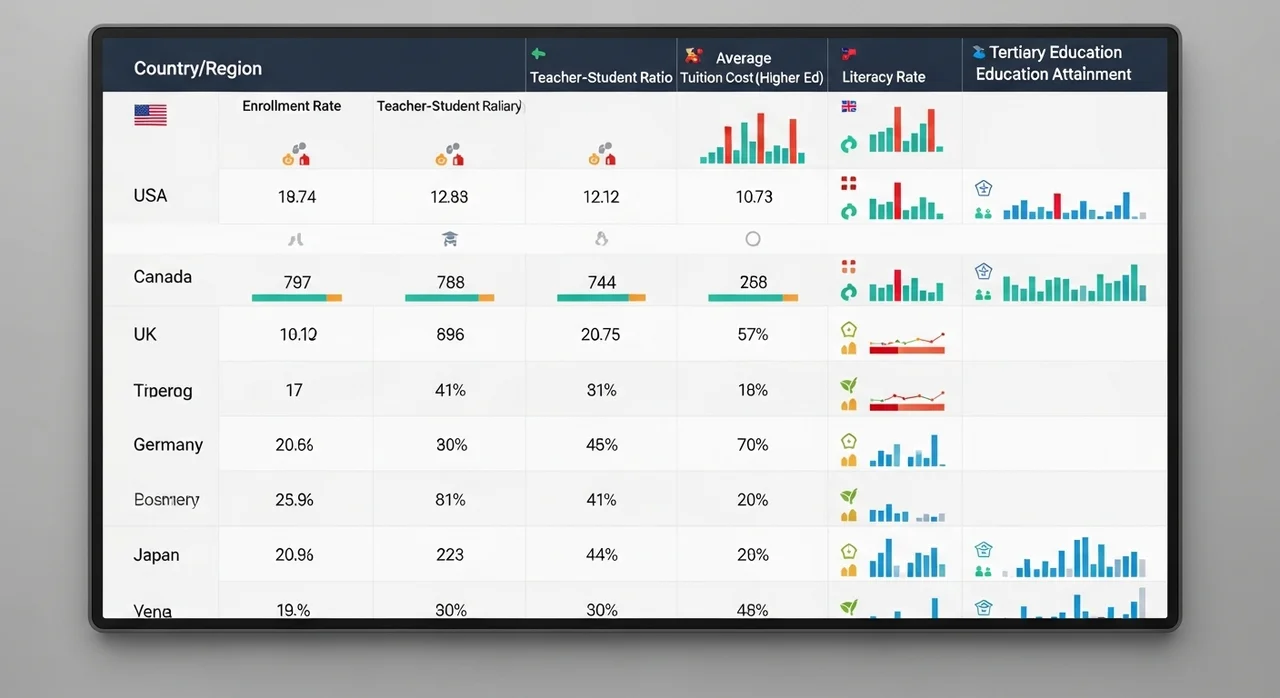Open the UK Literacy Rate line chart
Viewport: 1280px width, 698px height.
click(907, 343)
